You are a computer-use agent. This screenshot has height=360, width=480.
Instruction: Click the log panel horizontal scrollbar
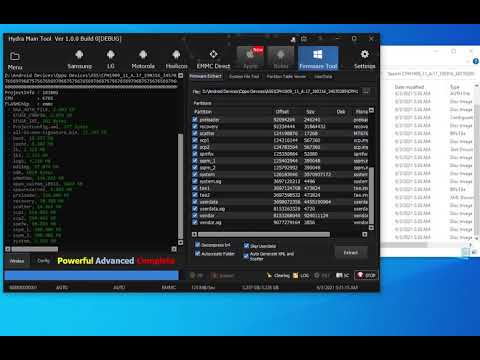(35, 249)
